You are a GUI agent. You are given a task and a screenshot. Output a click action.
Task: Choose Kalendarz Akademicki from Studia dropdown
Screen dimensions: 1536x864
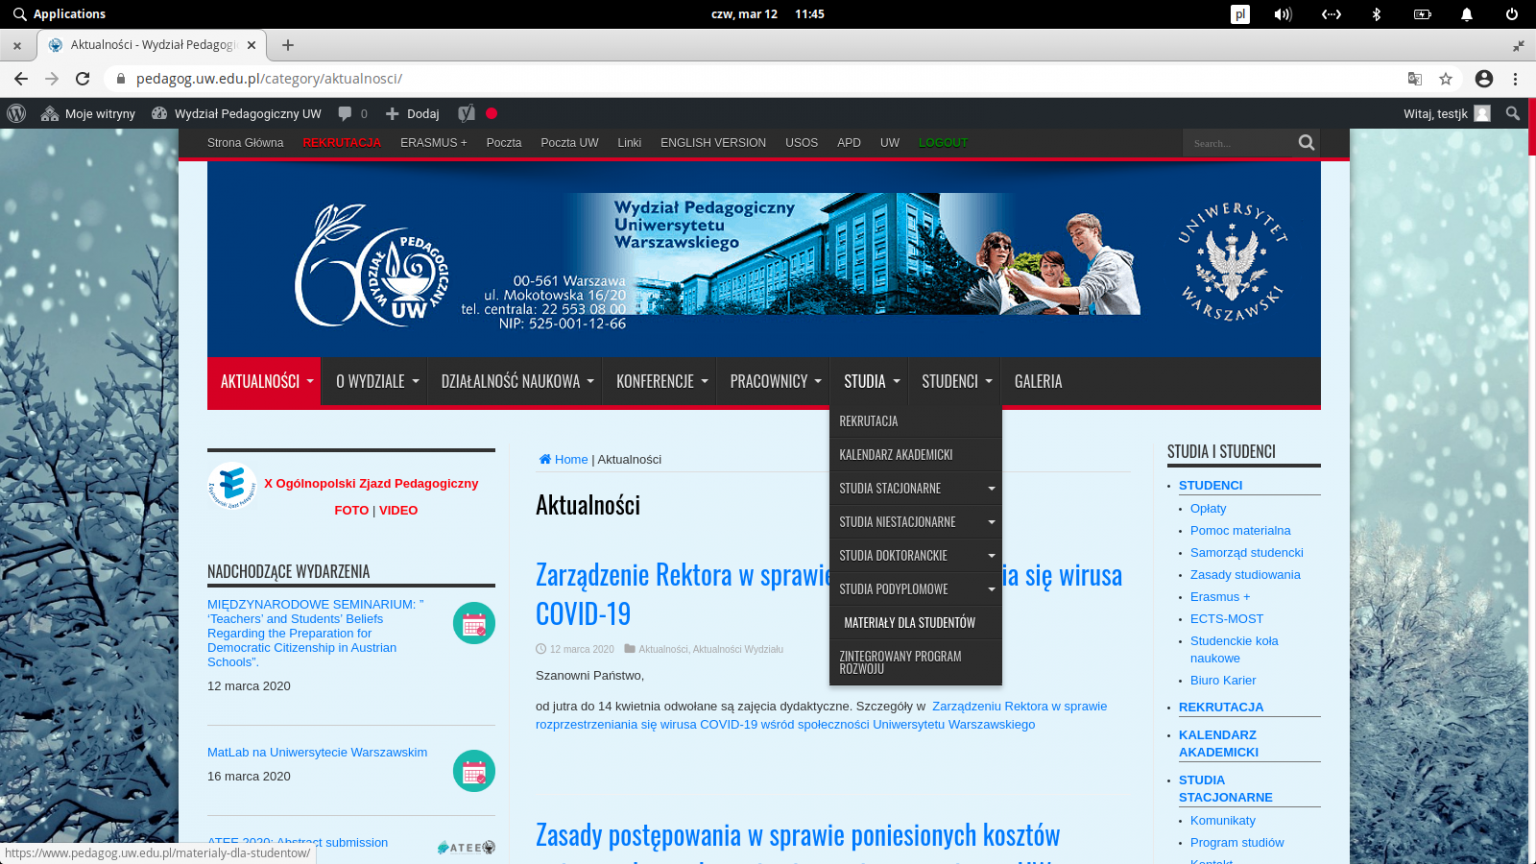click(x=915, y=455)
